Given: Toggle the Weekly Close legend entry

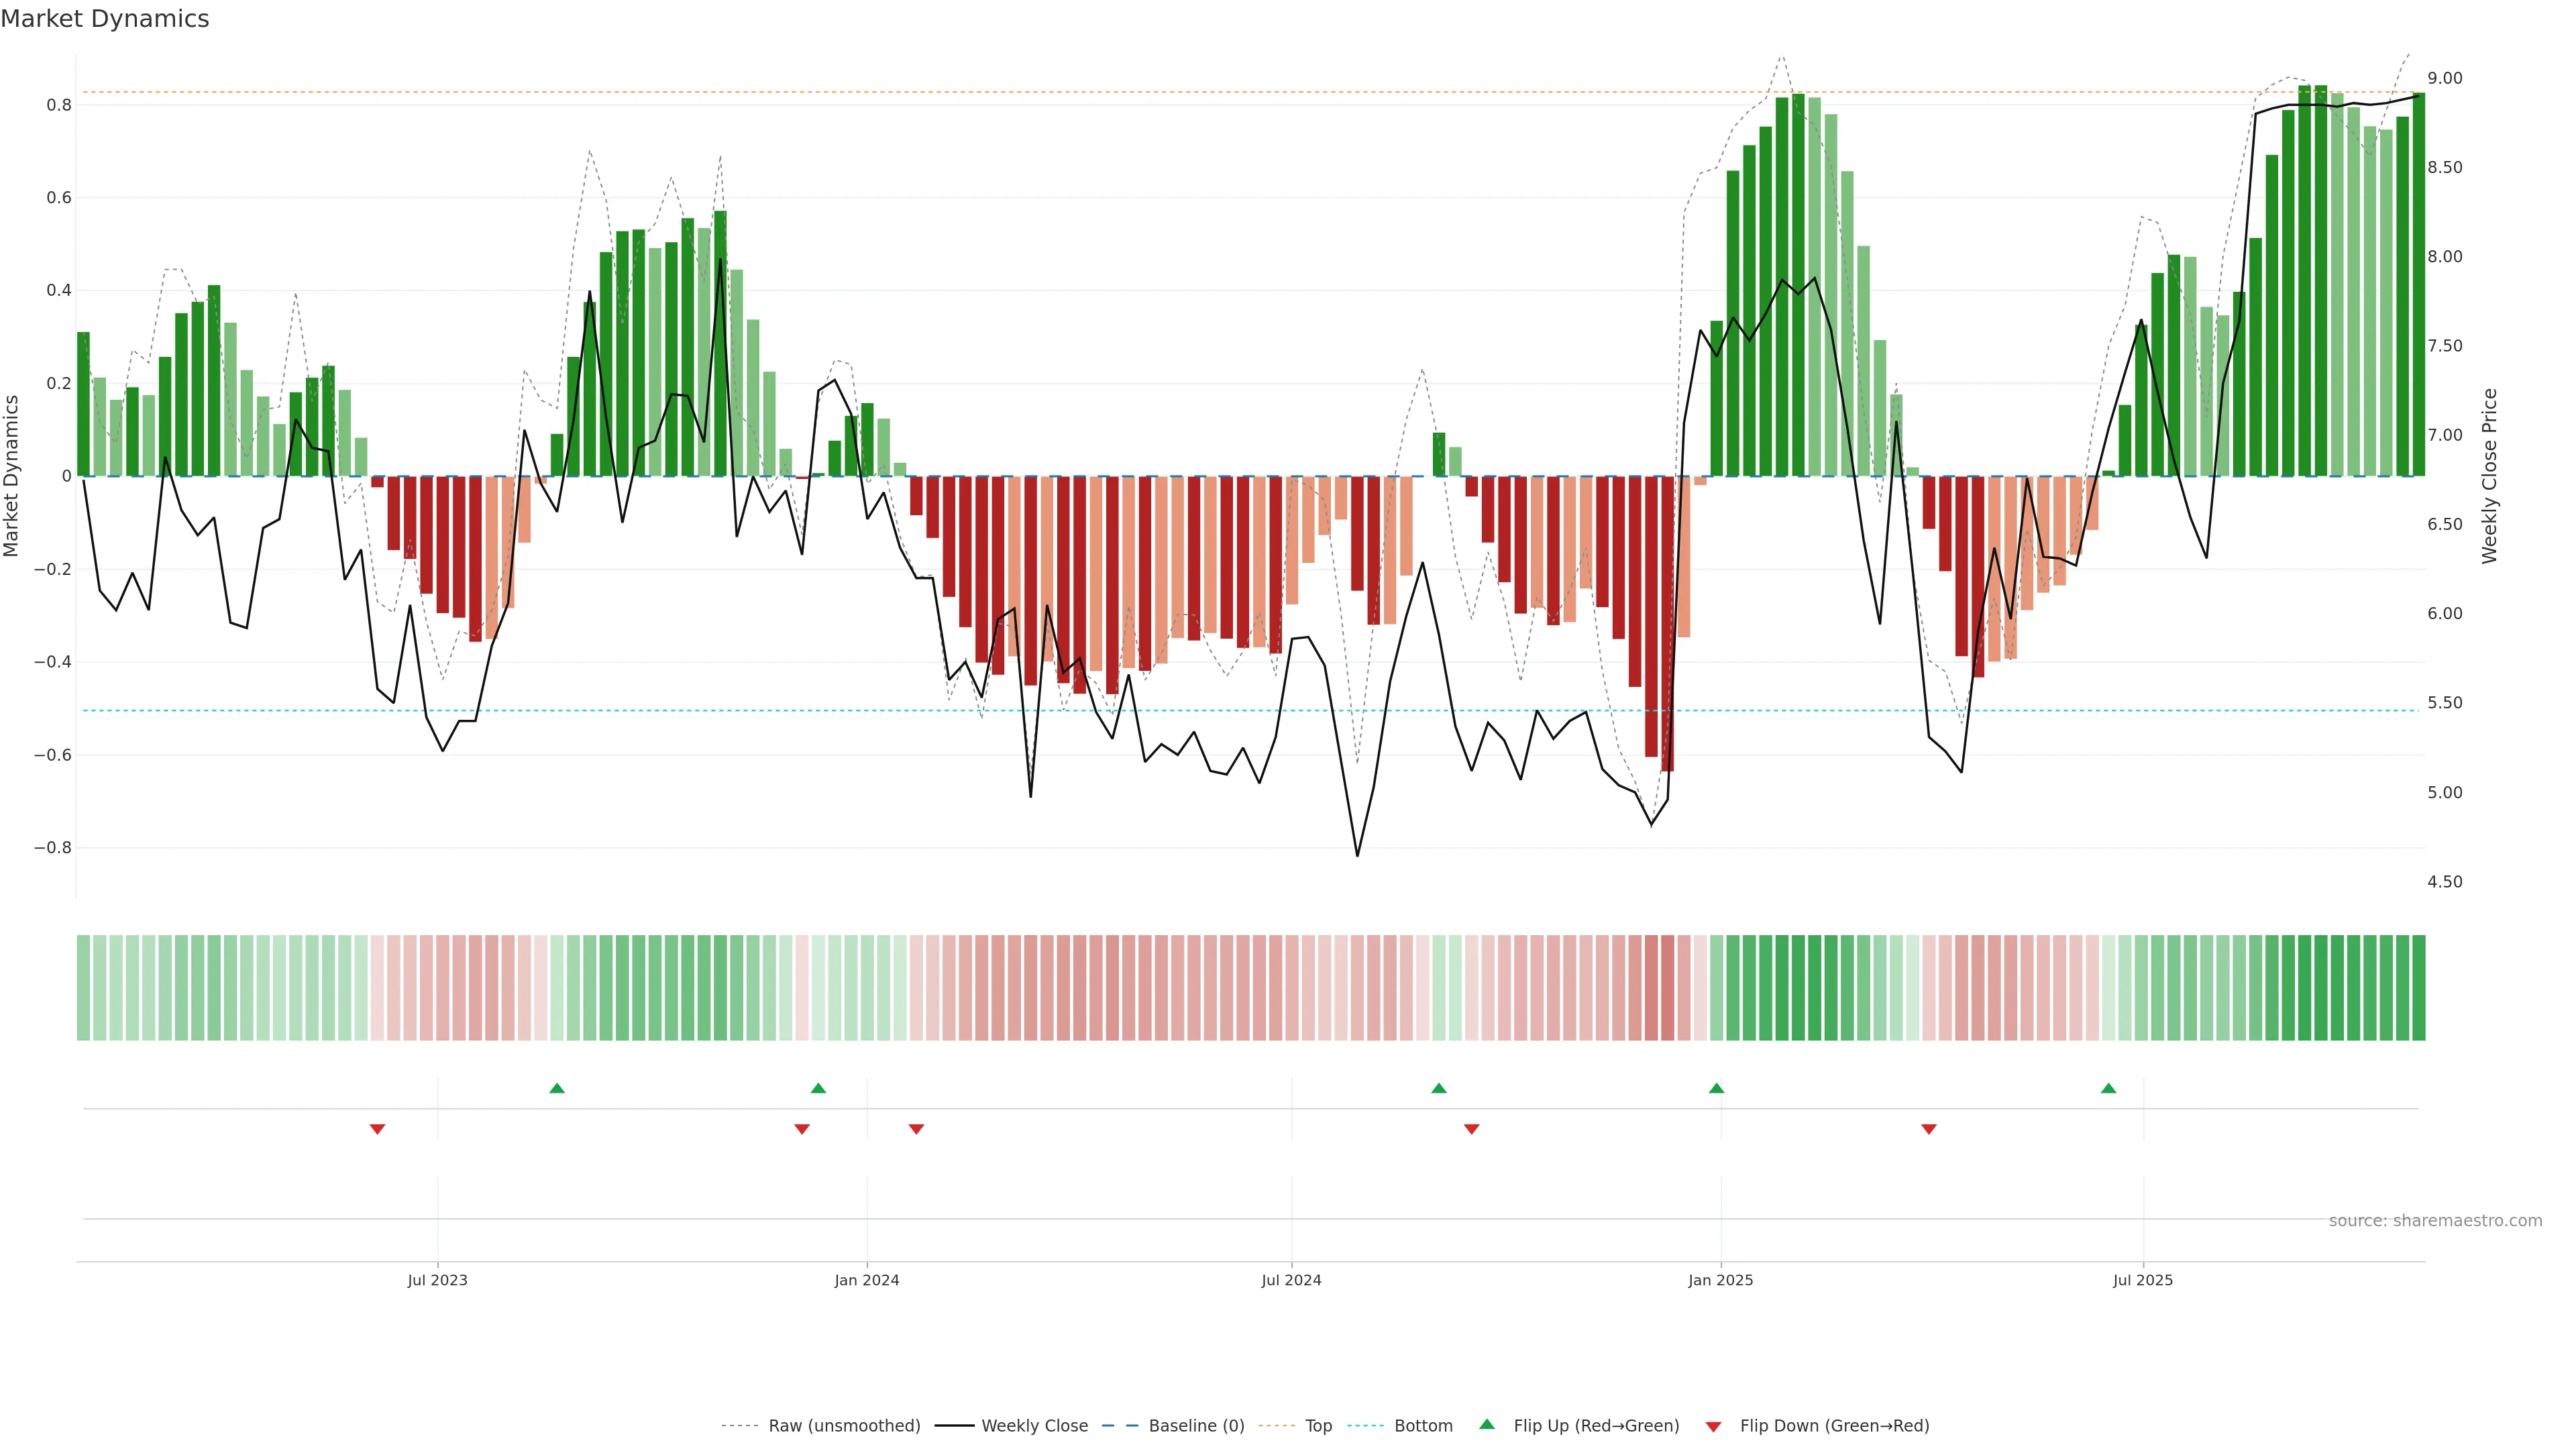Looking at the screenshot, I should pos(1034,1426).
